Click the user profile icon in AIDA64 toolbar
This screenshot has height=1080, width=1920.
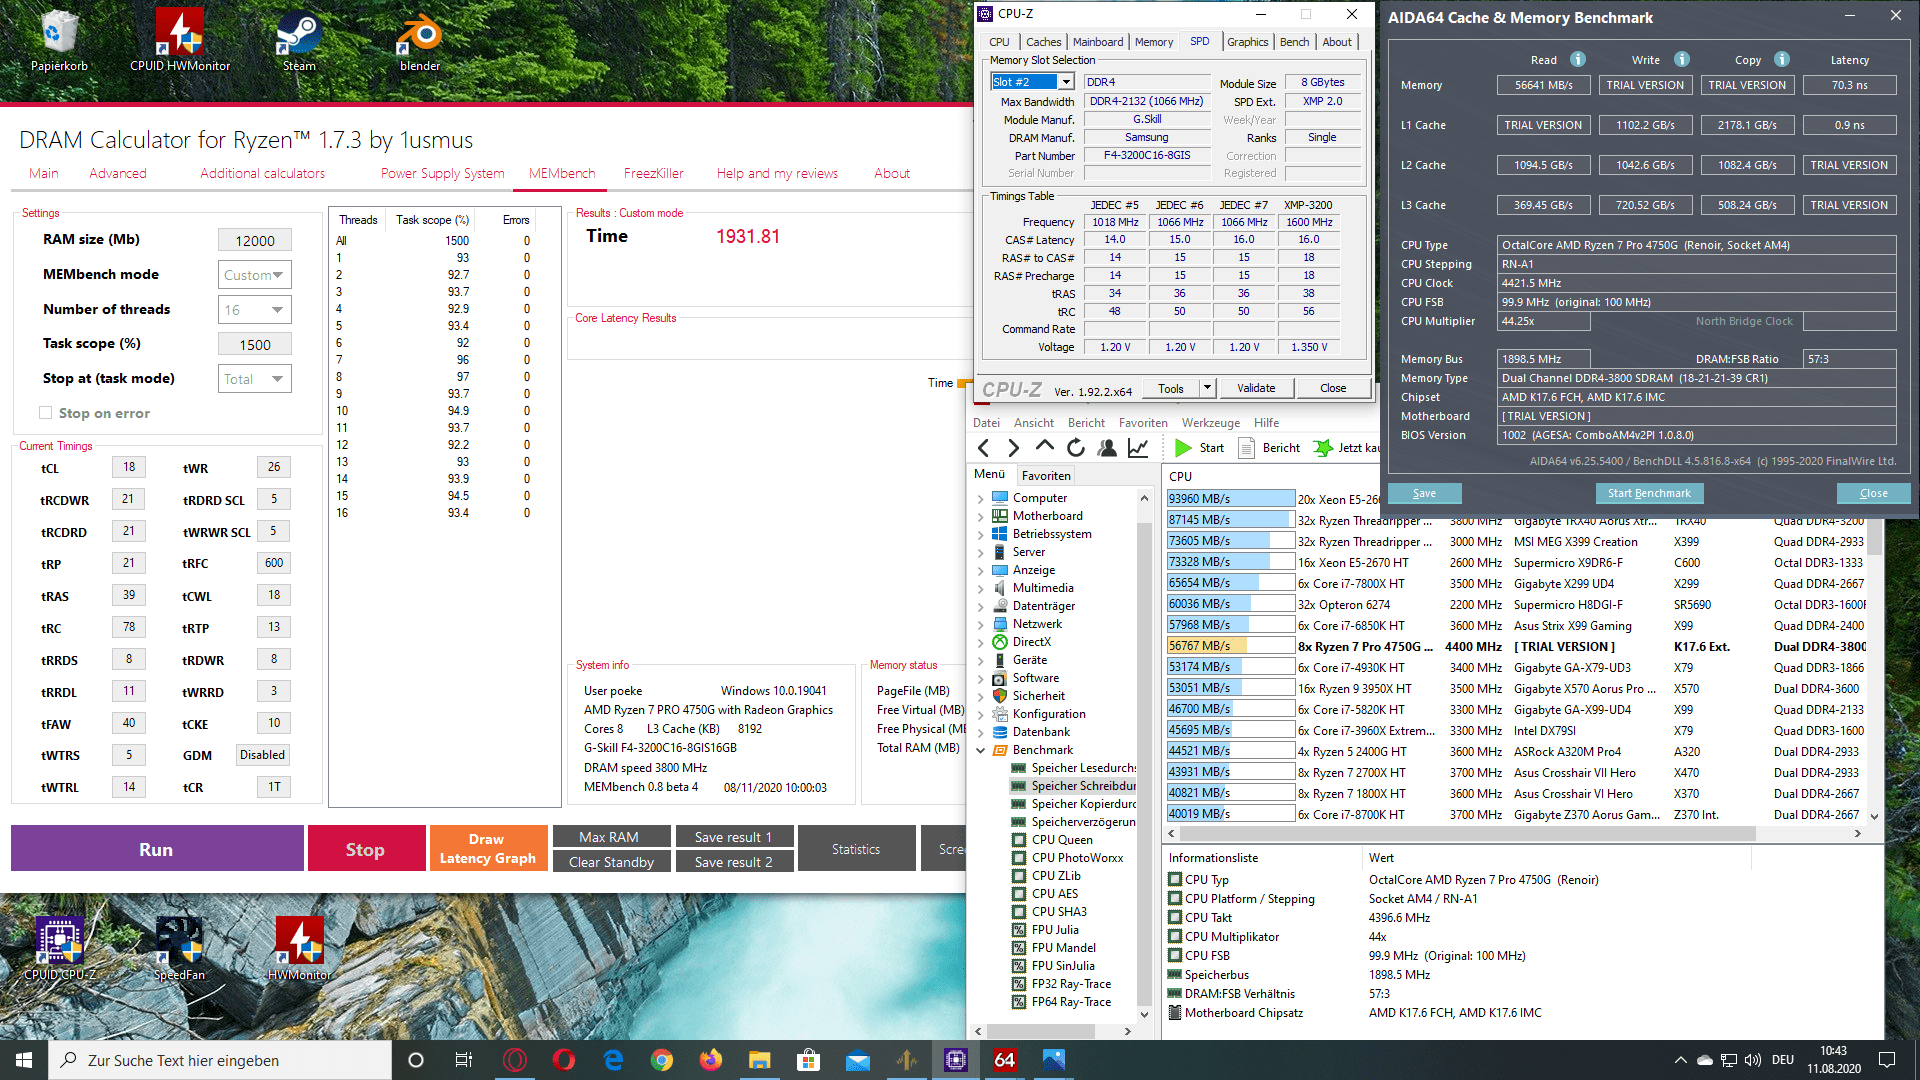click(1107, 448)
